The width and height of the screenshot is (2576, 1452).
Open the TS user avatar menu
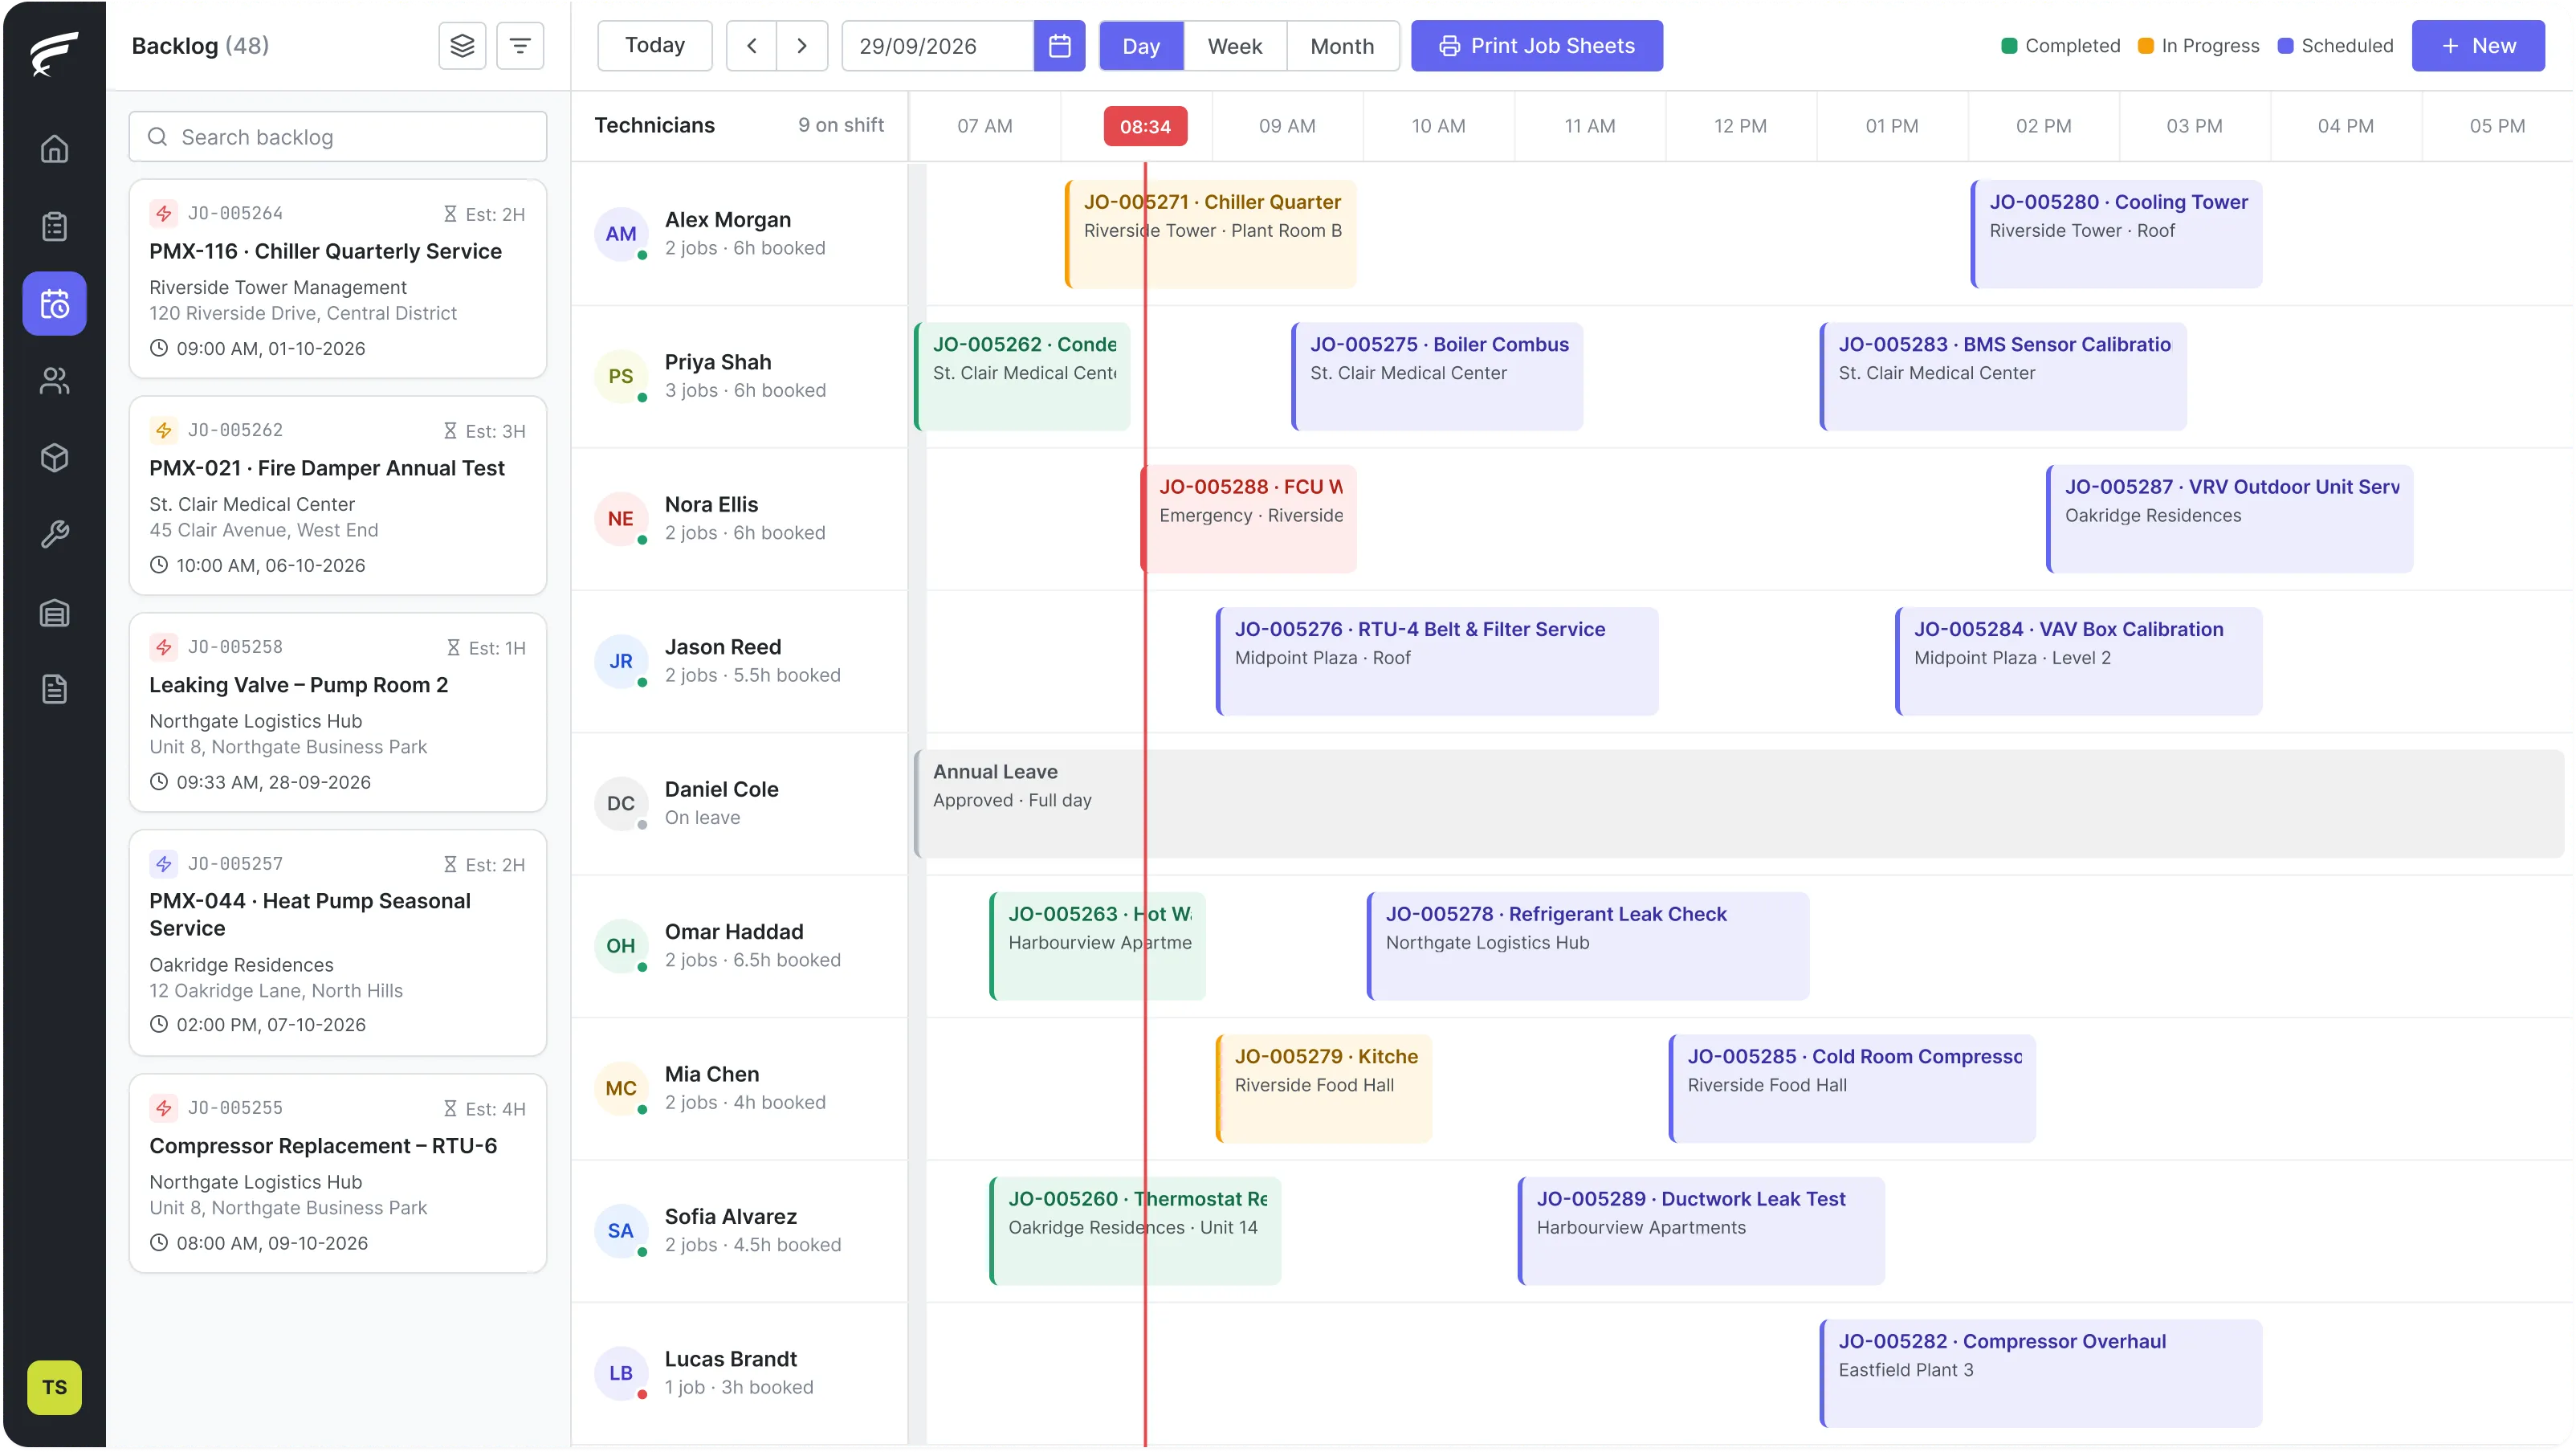pyautogui.click(x=54, y=1389)
